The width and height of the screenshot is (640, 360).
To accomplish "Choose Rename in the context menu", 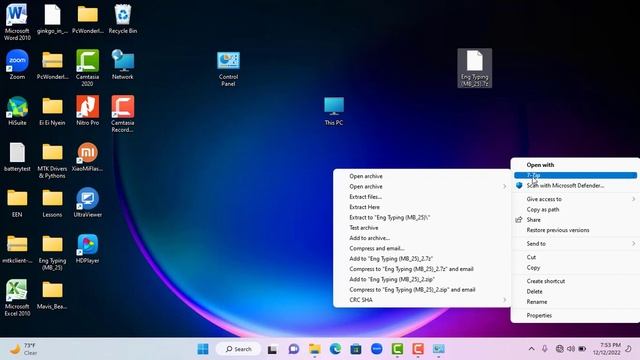I will click(575, 302).
